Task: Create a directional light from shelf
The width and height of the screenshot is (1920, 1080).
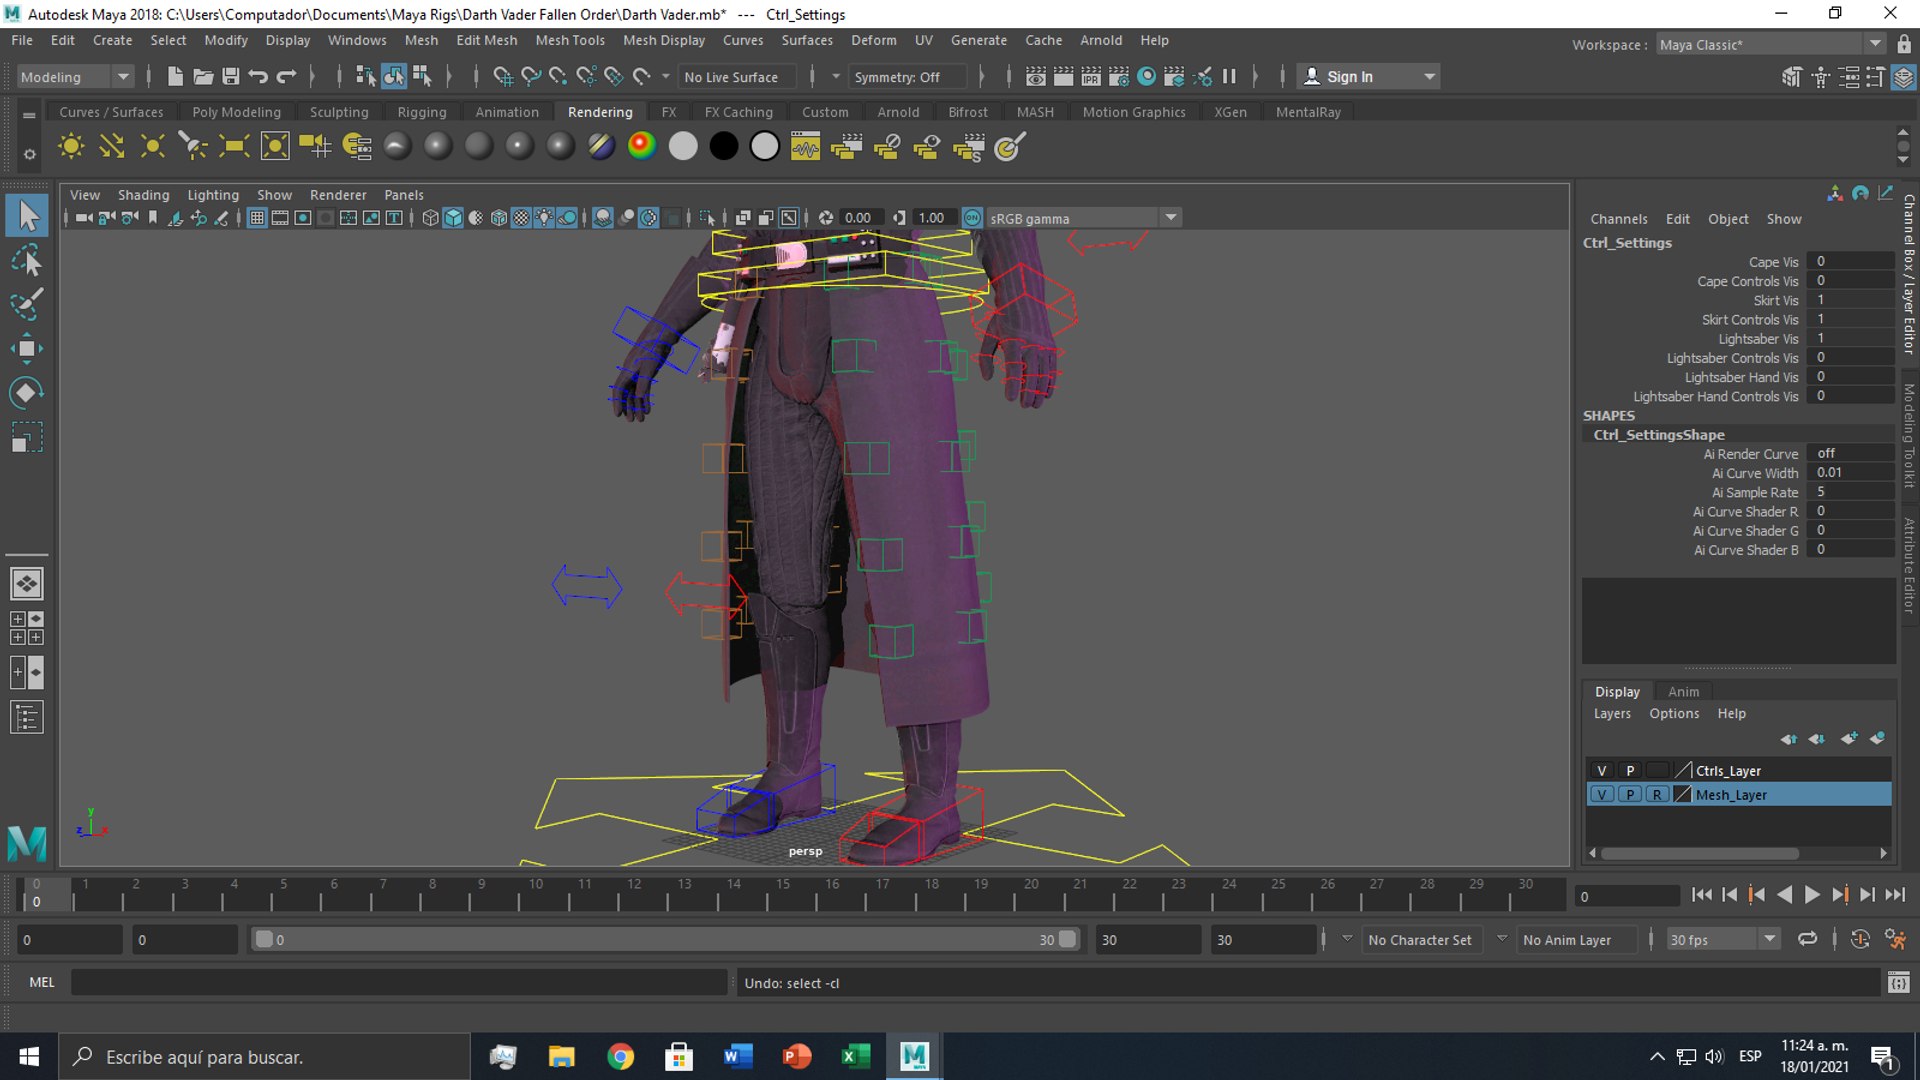Action: pos(112,147)
